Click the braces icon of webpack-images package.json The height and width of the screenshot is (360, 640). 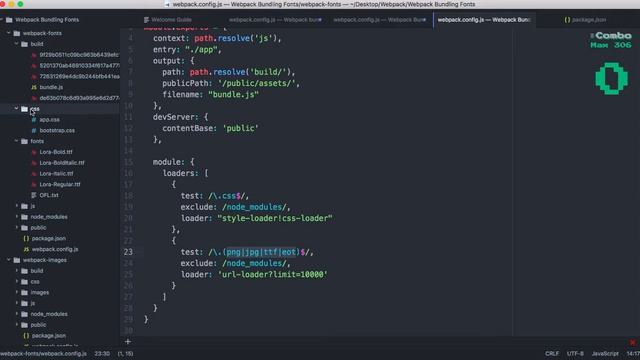click(26, 336)
